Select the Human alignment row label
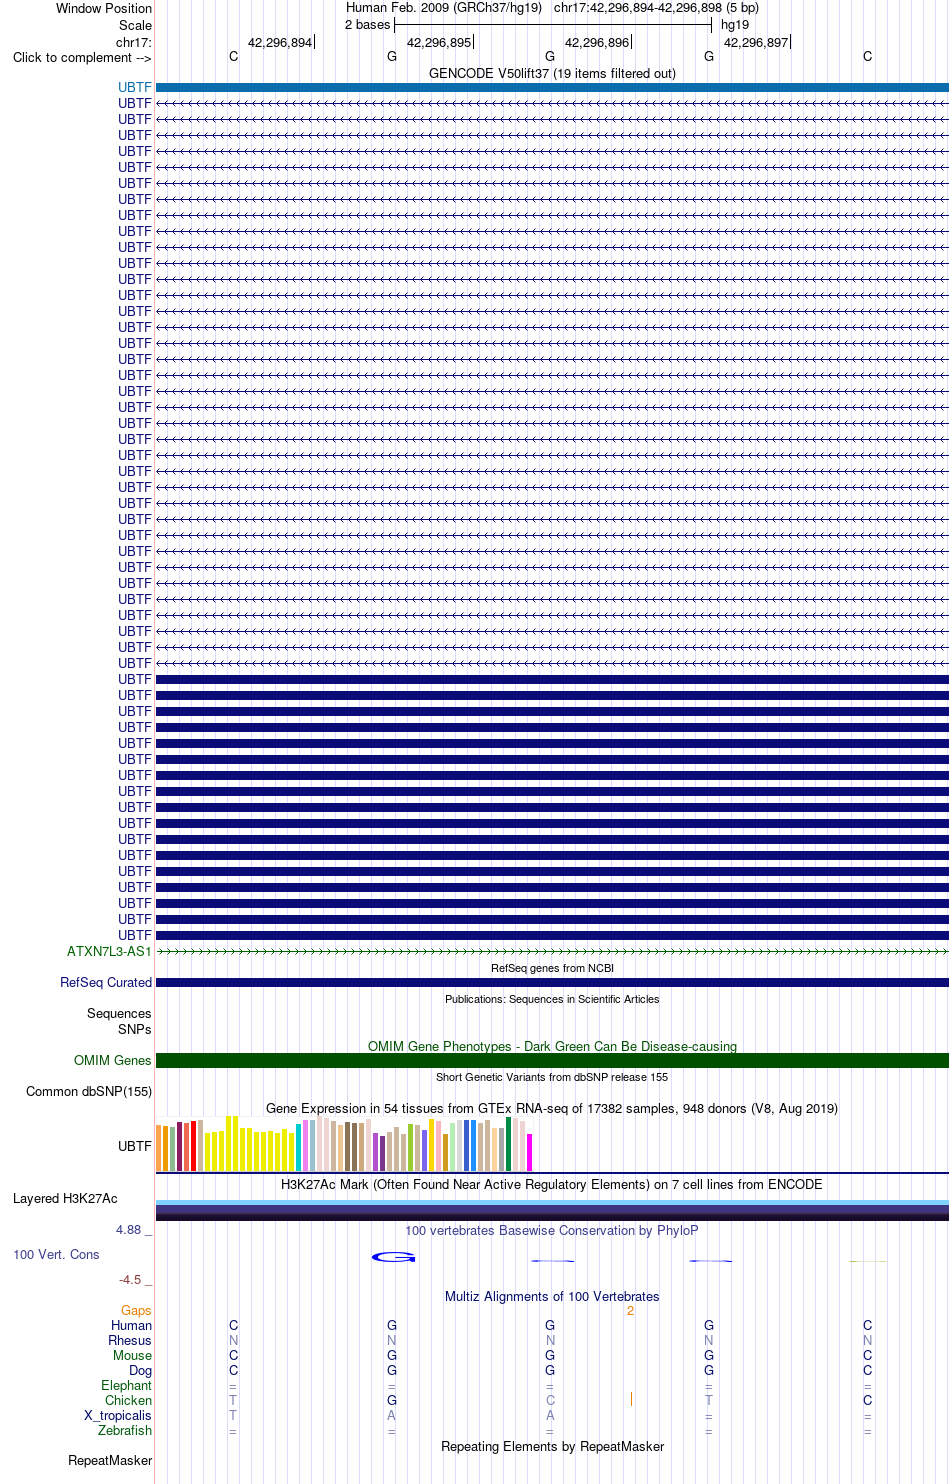 132,1325
